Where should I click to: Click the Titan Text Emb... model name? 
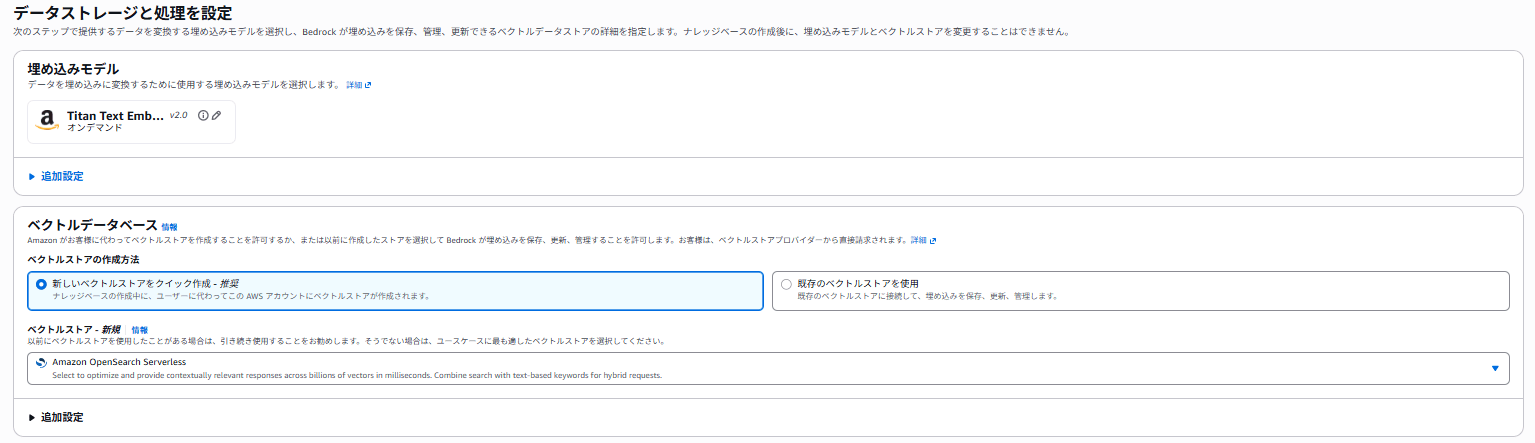point(115,116)
